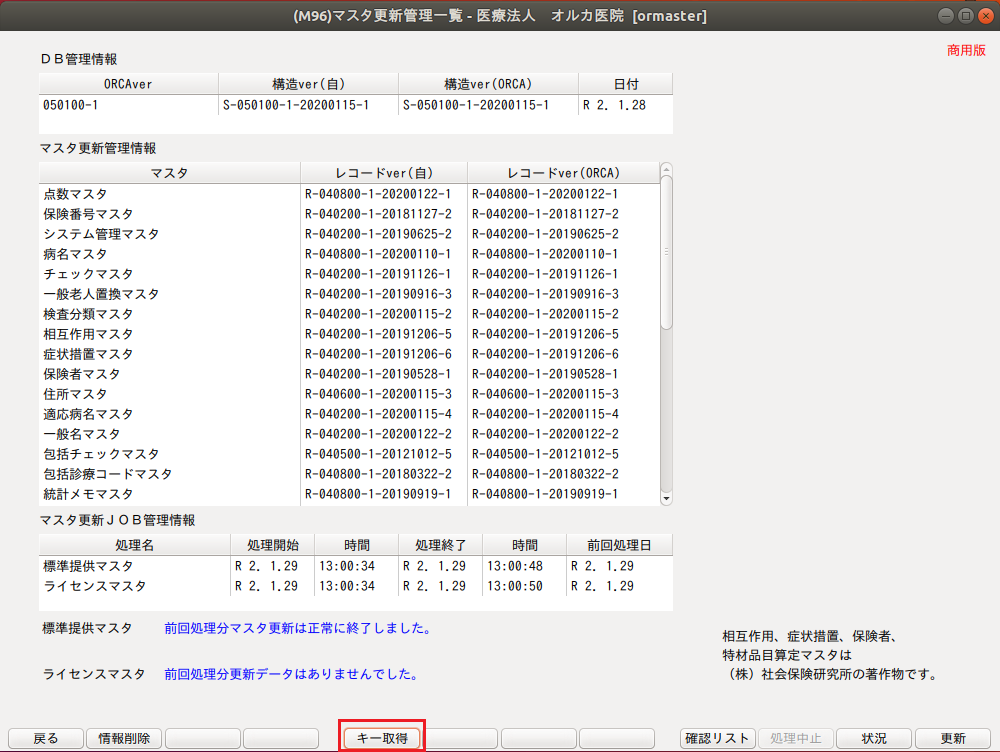Click the 戻る button
The height and width of the screenshot is (752, 1000).
coord(45,738)
